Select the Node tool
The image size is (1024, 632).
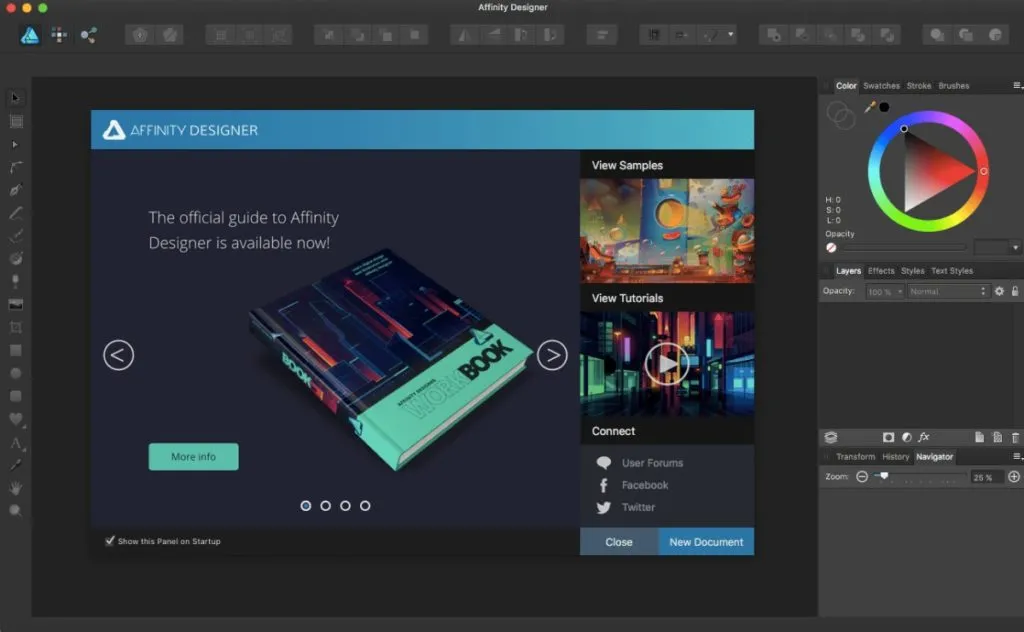16,144
